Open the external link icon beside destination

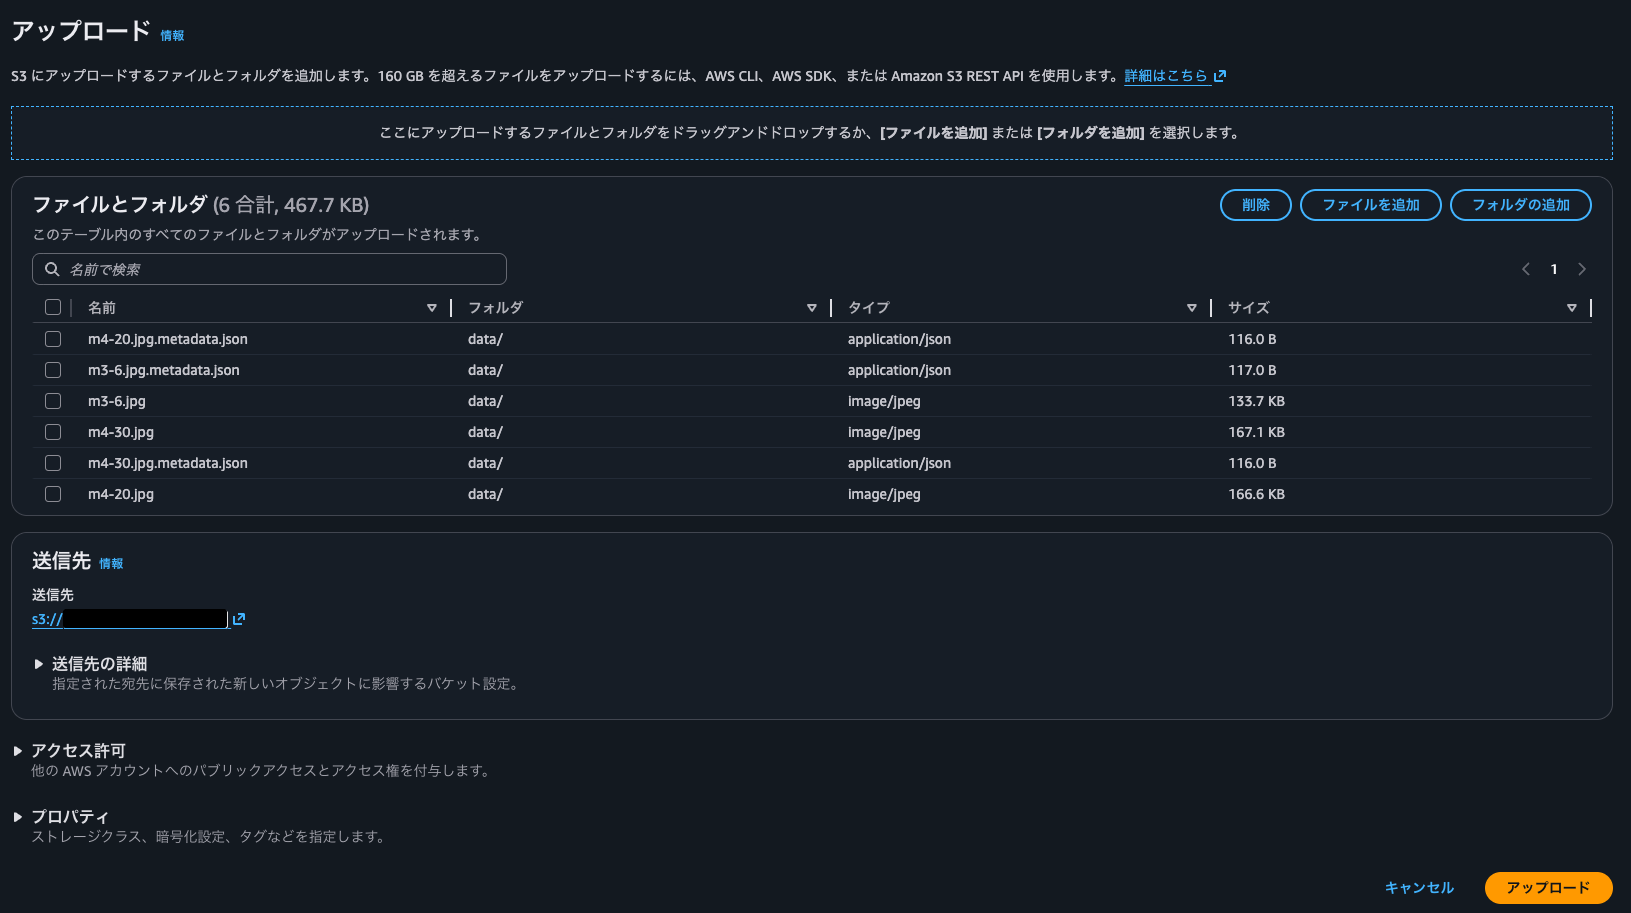click(x=239, y=620)
